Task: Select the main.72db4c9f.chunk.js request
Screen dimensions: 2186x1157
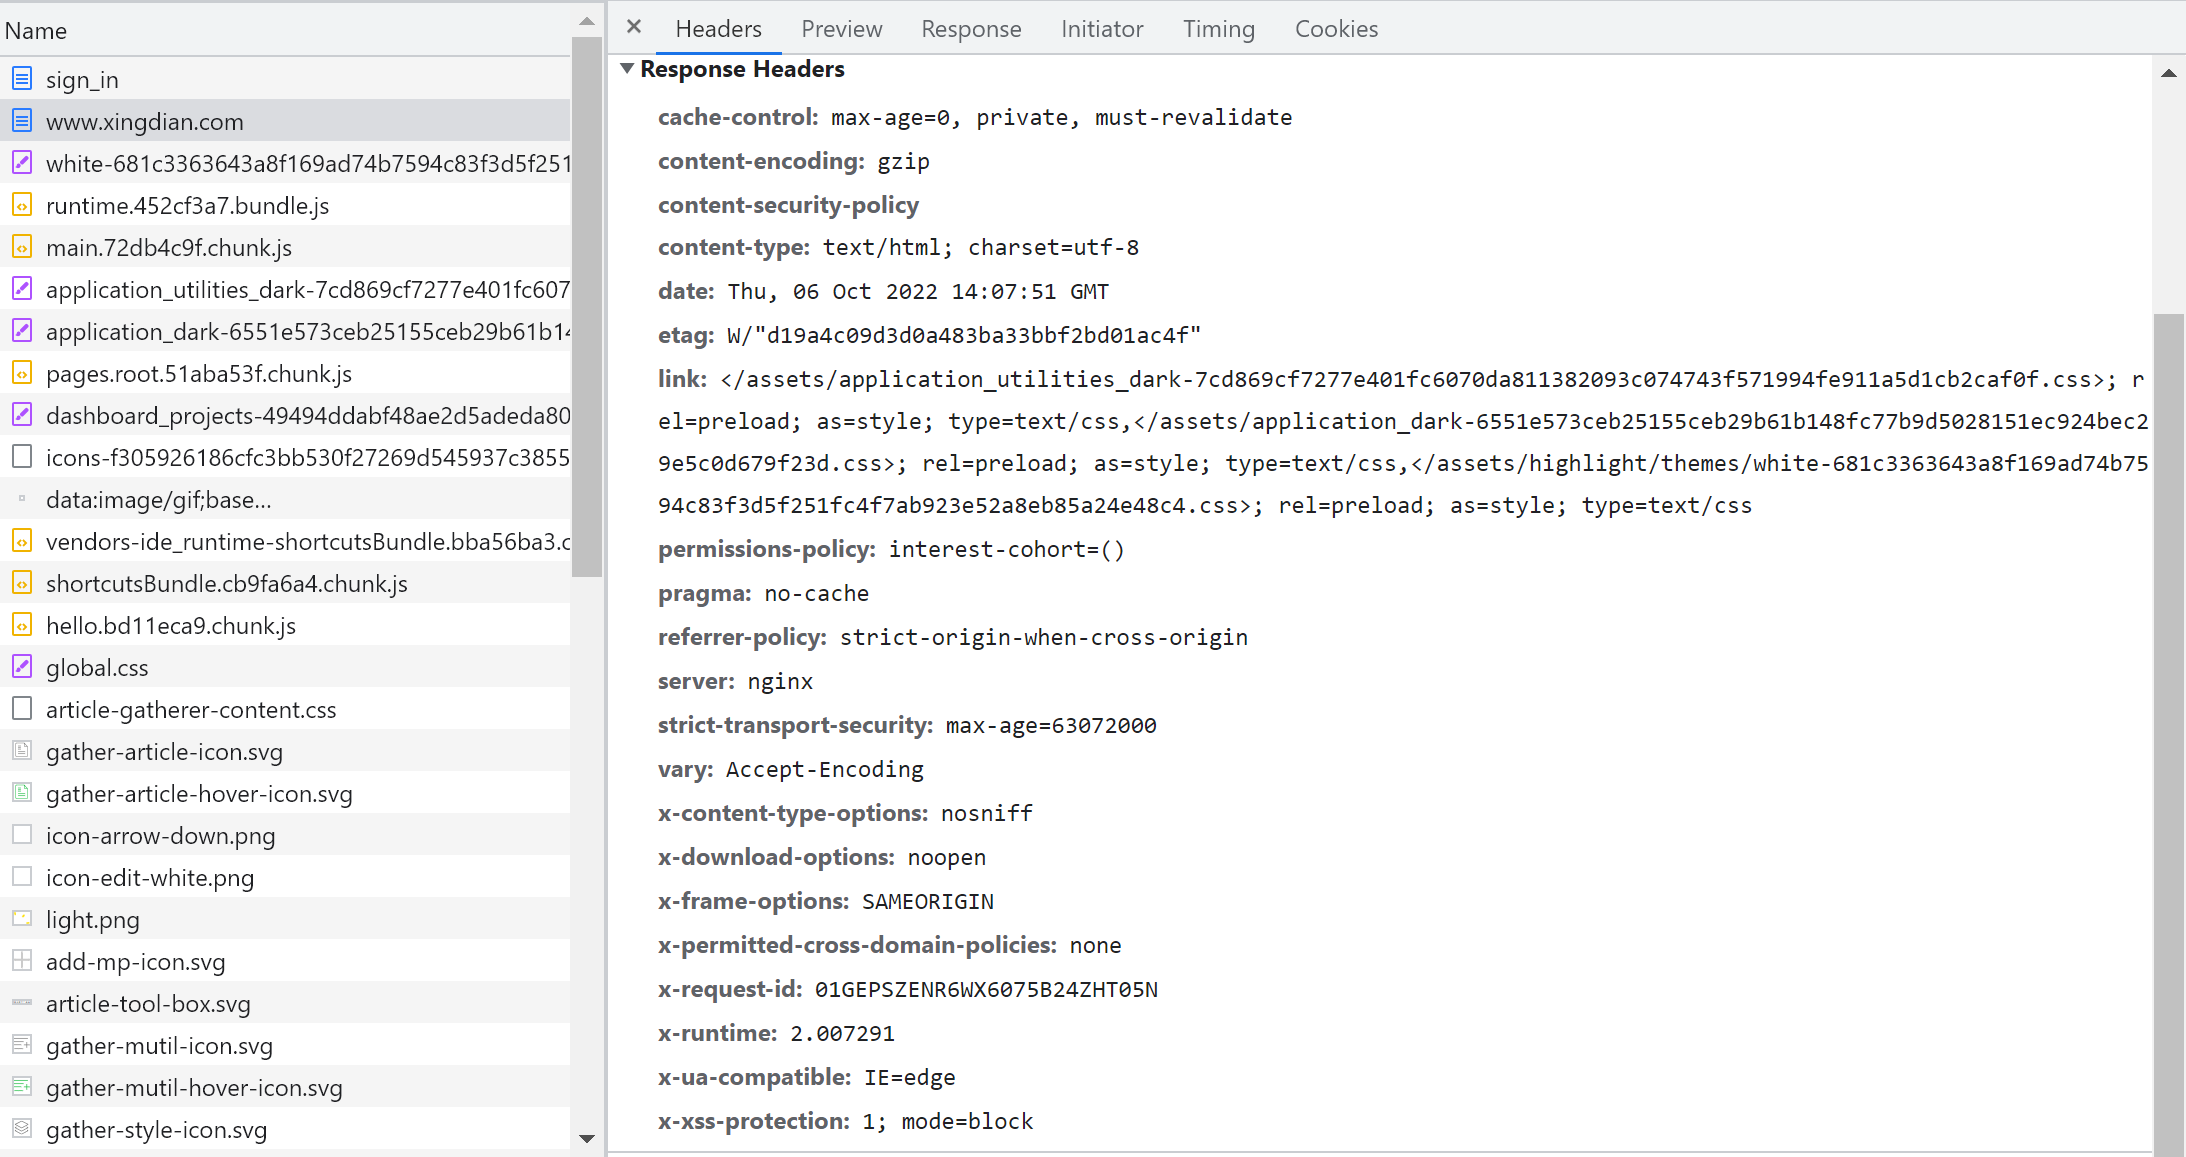Action: [x=169, y=247]
